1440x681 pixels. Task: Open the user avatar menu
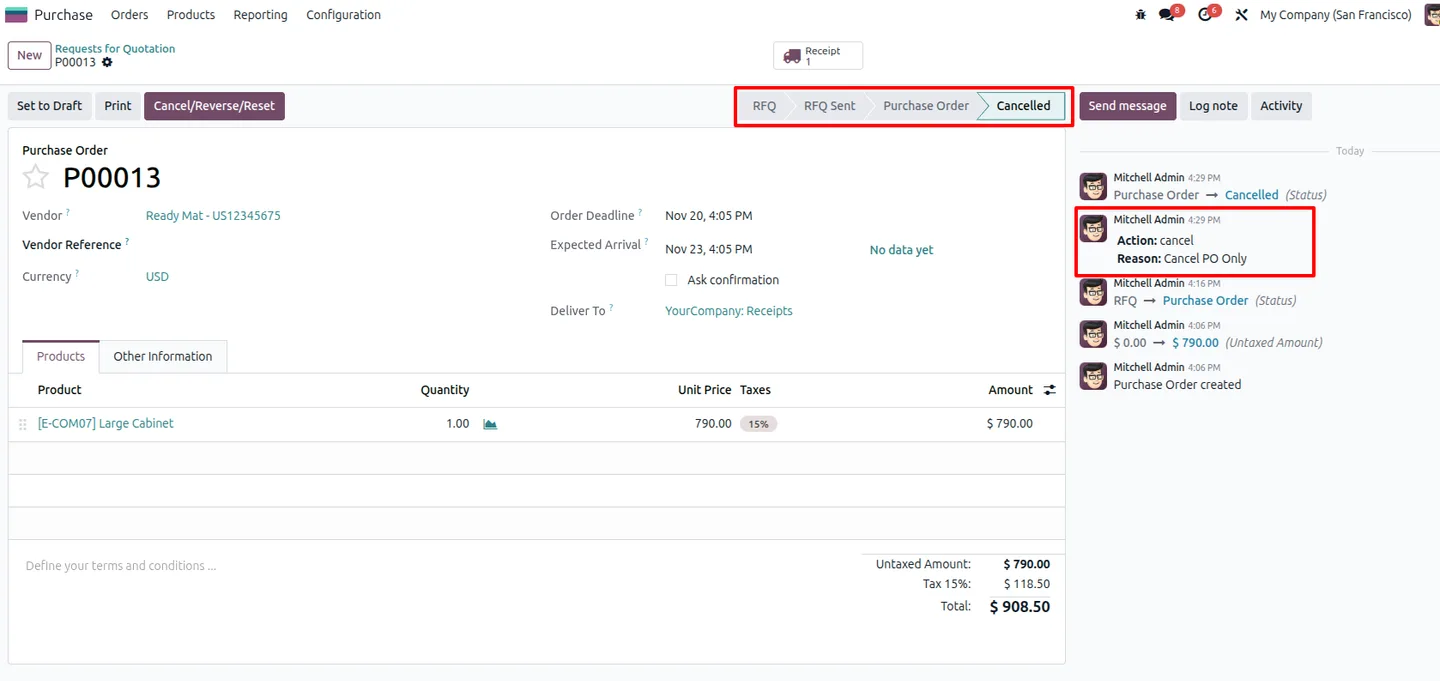1432,15
